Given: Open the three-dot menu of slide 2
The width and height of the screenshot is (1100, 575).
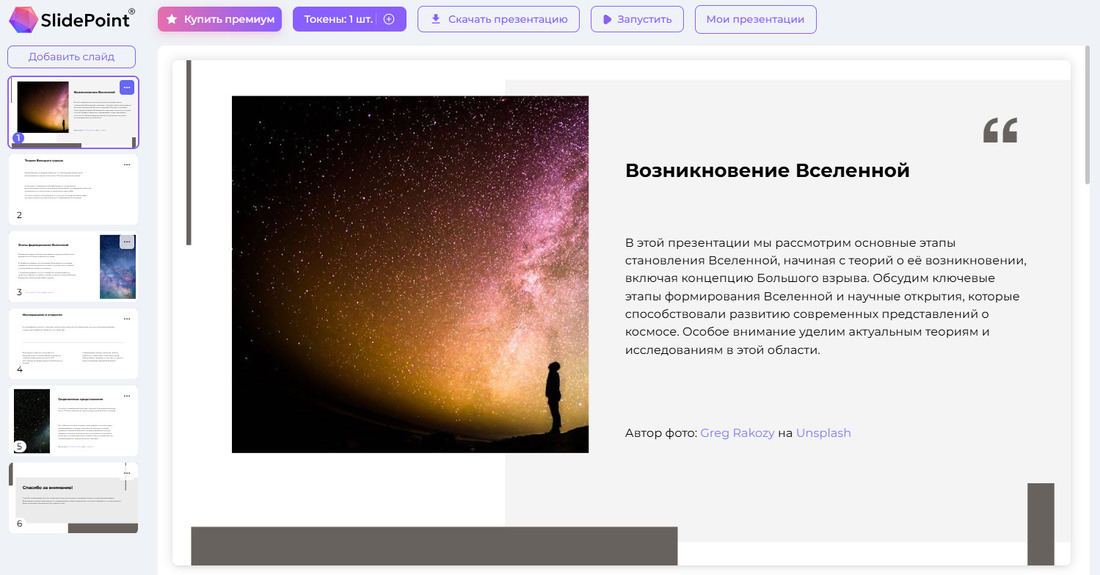Looking at the screenshot, I should pyautogui.click(x=127, y=165).
